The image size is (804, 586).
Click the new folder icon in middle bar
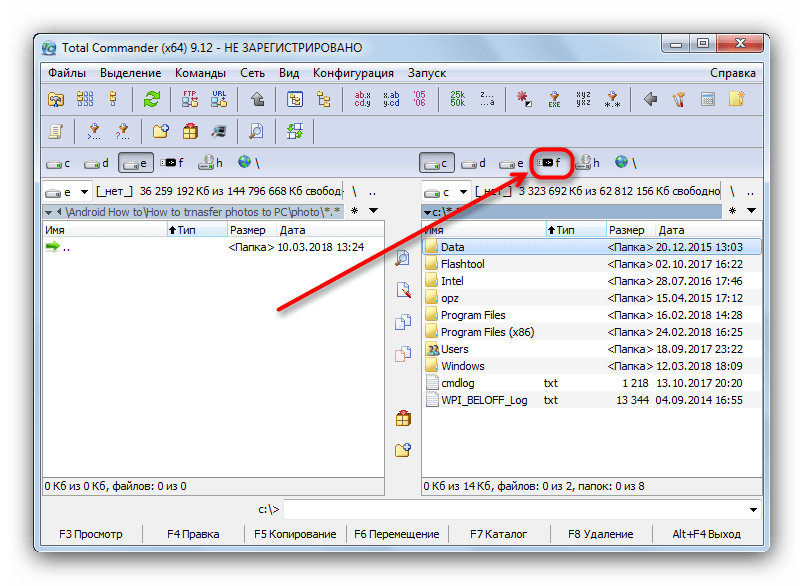coord(403,450)
